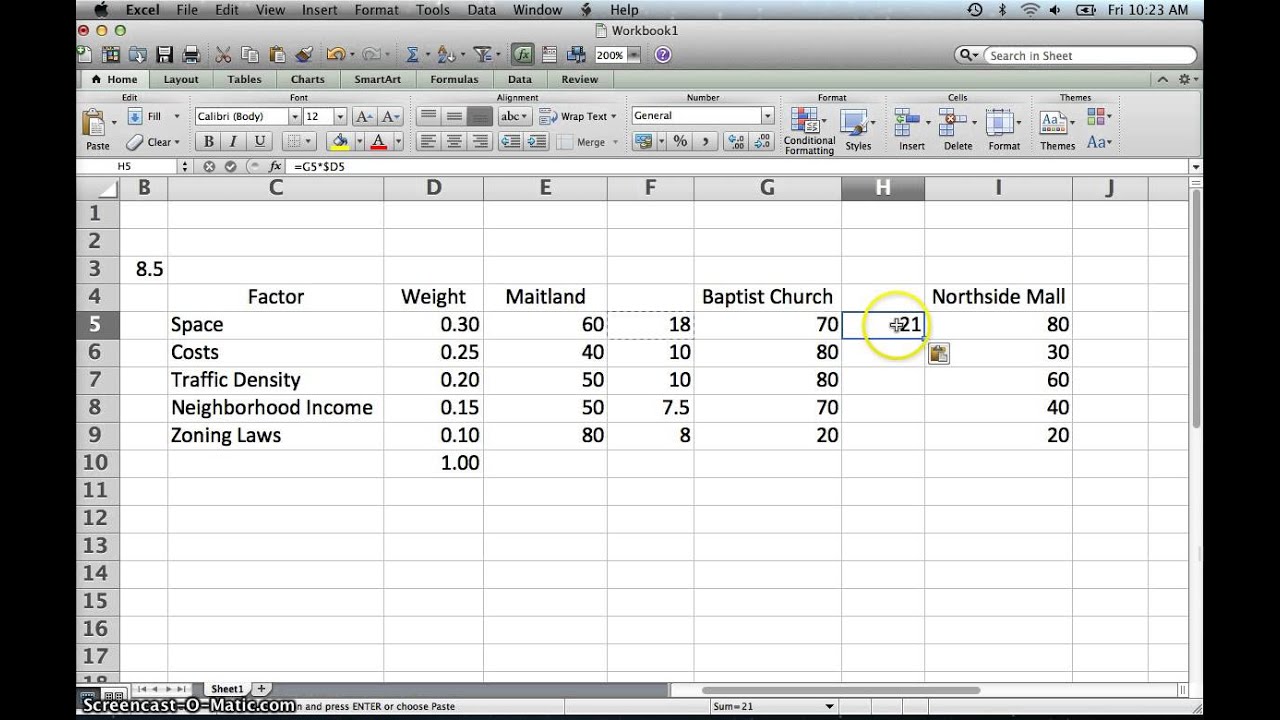
Task: Toggle Align Text Right
Action: click(x=480, y=142)
